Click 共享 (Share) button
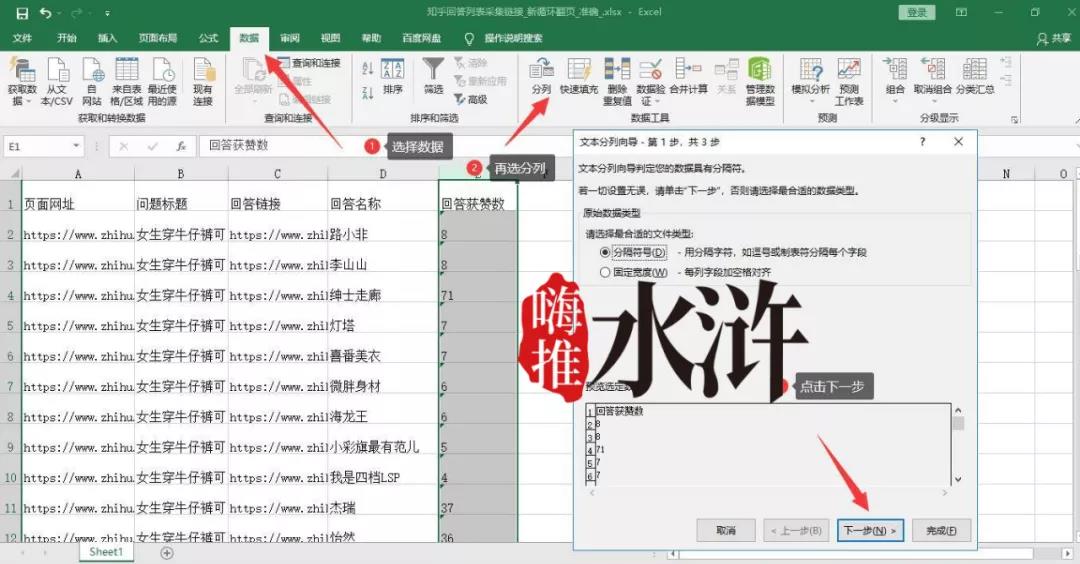This screenshot has width=1080, height=564. [1055, 39]
